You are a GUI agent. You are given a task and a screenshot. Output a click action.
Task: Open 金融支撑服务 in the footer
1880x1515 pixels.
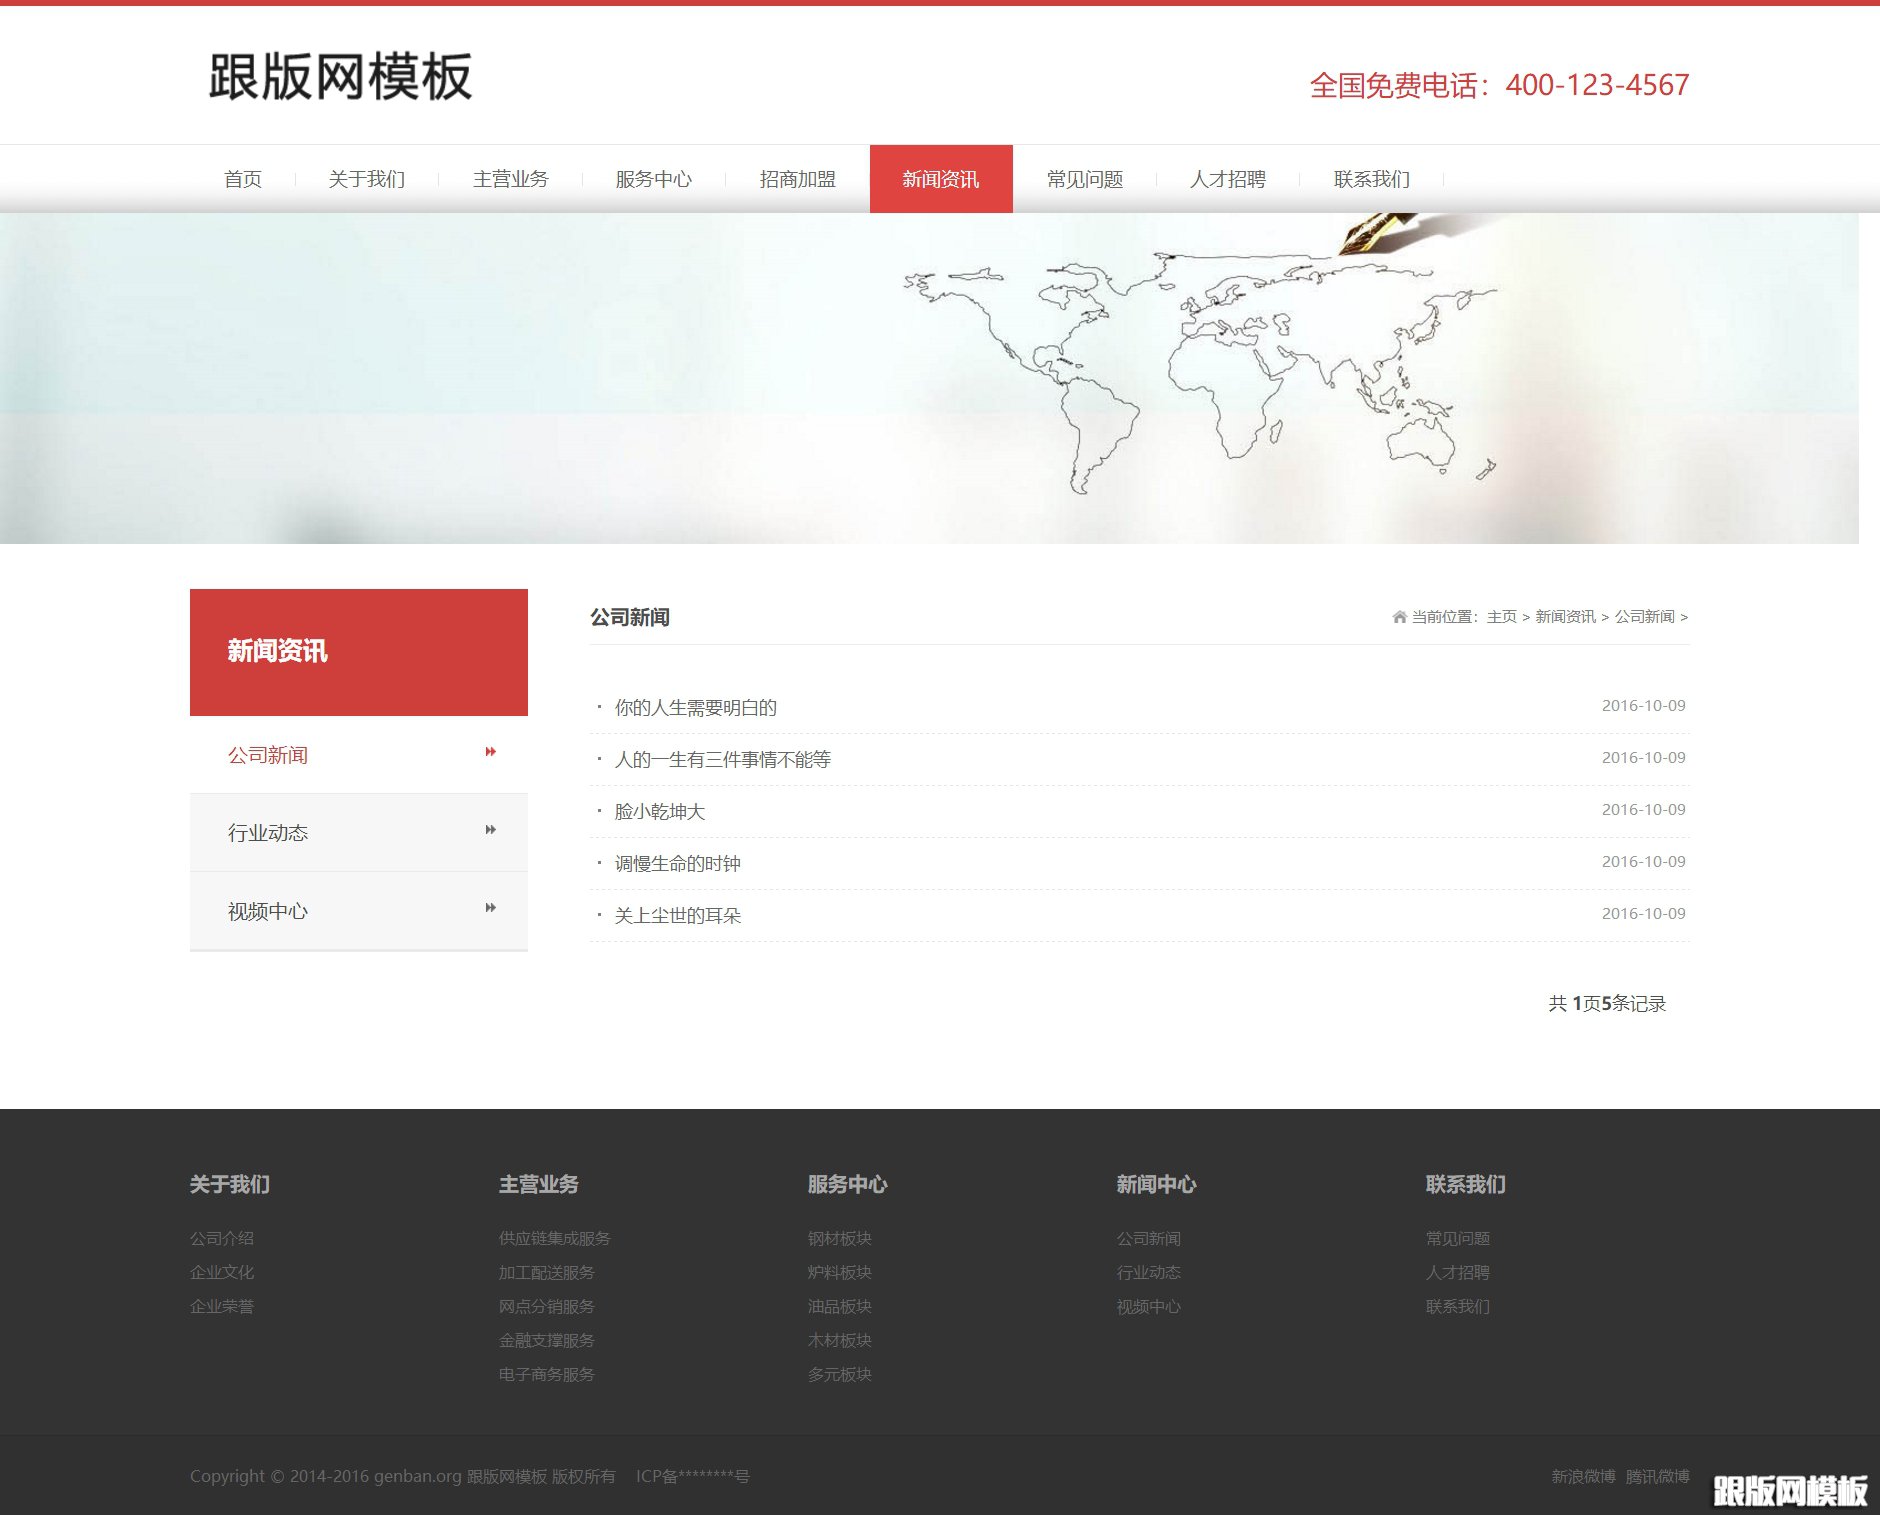tap(546, 1340)
